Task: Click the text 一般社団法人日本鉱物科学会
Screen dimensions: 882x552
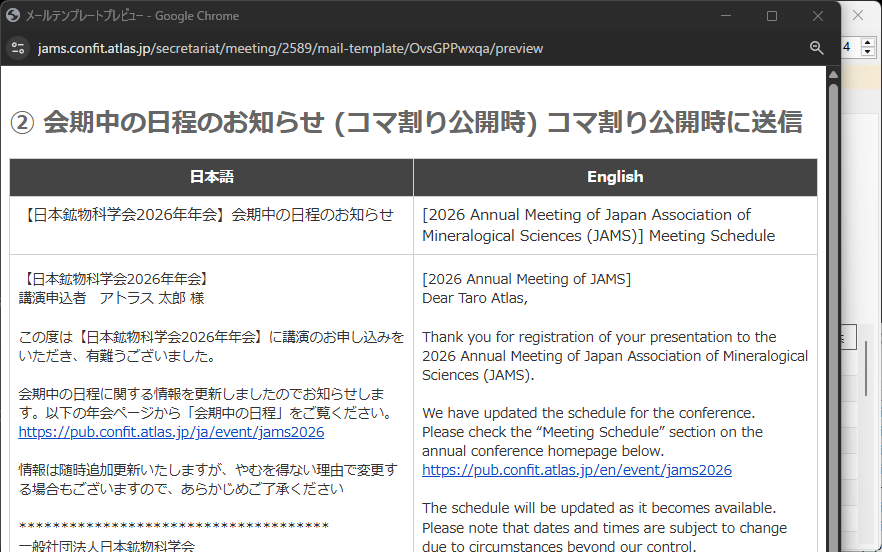Action: [107, 546]
